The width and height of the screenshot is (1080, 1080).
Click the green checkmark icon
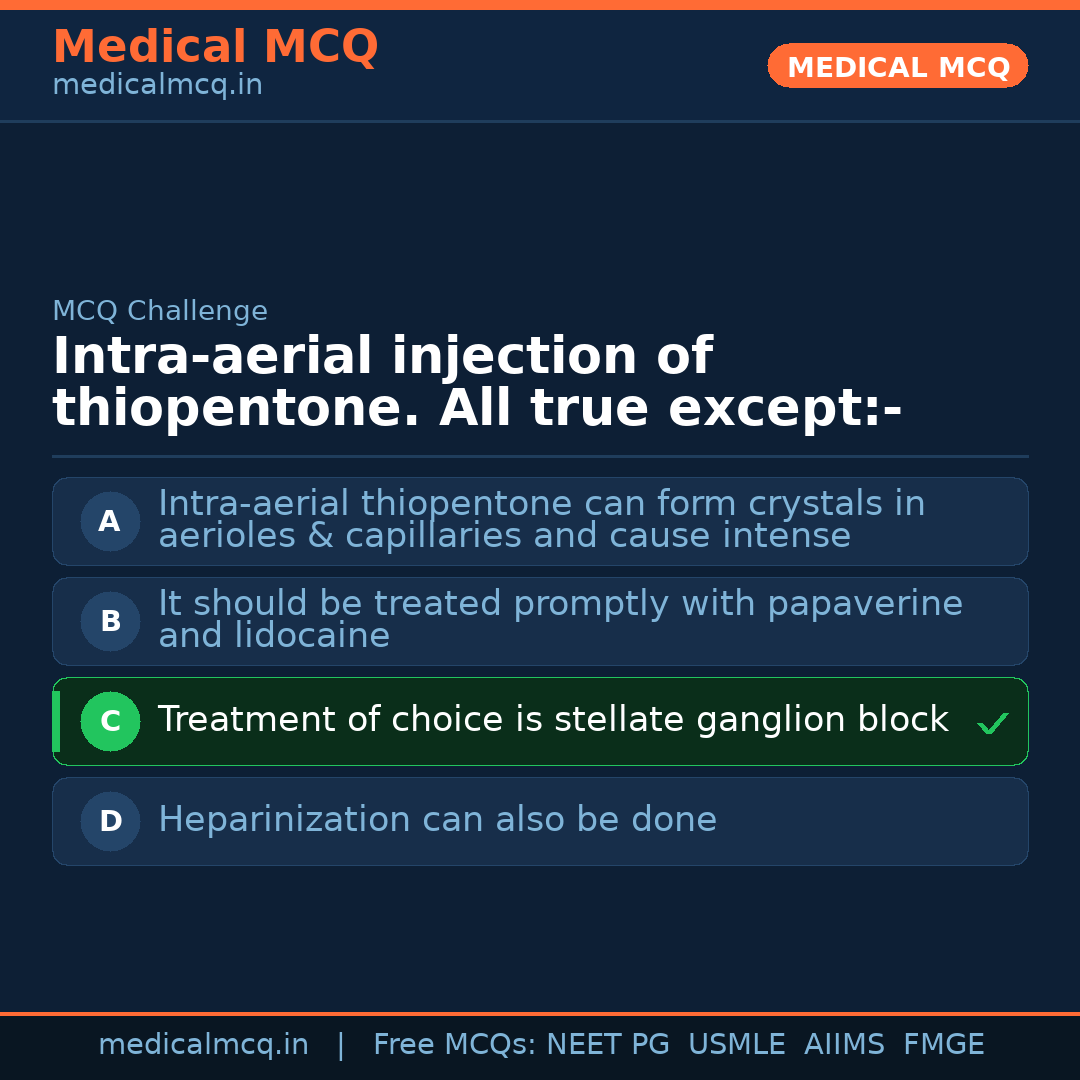pos(992,723)
